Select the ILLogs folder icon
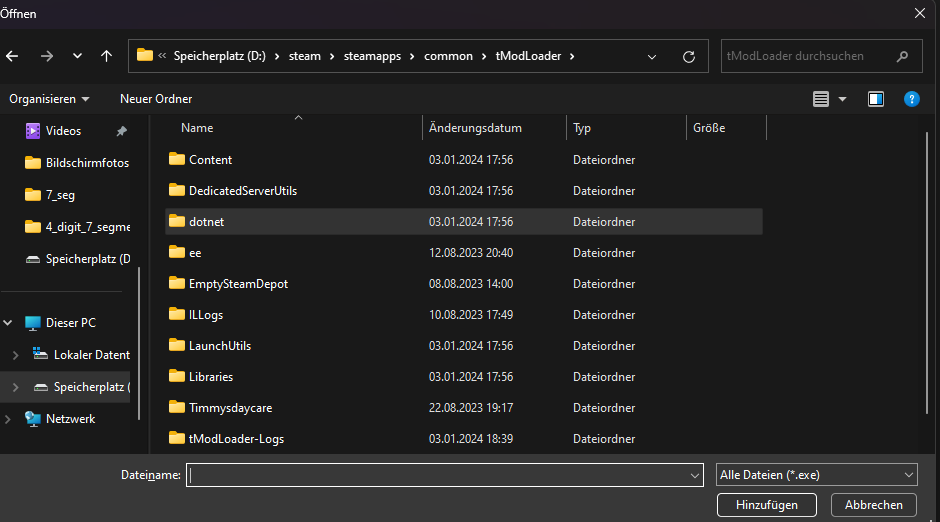The width and height of the screenshot is (940, 522). click(x=176, y=314)
